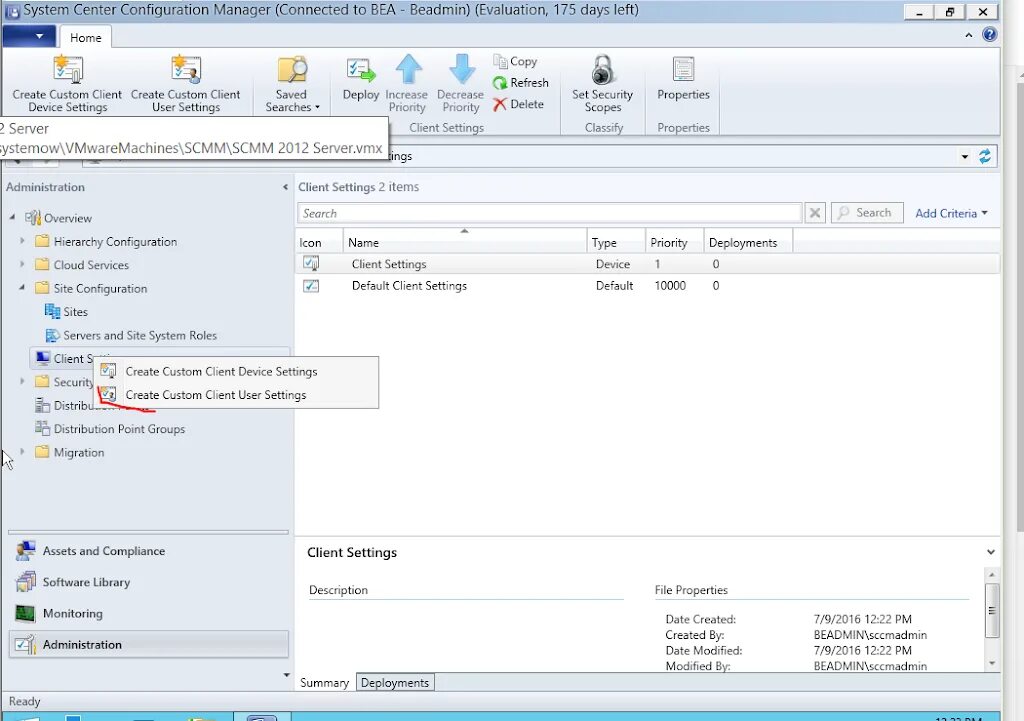Open the address bar dropdown arrow
Viewport: 1024px width, 721px height.
pos(965,157)
